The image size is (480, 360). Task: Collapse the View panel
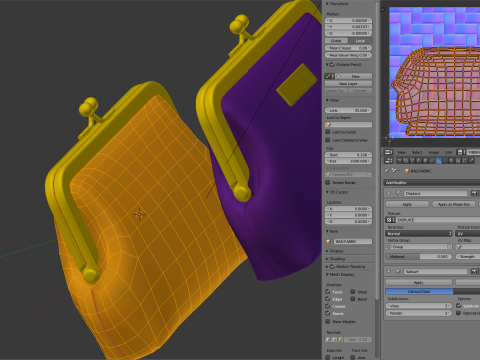[x=327, y=100]
